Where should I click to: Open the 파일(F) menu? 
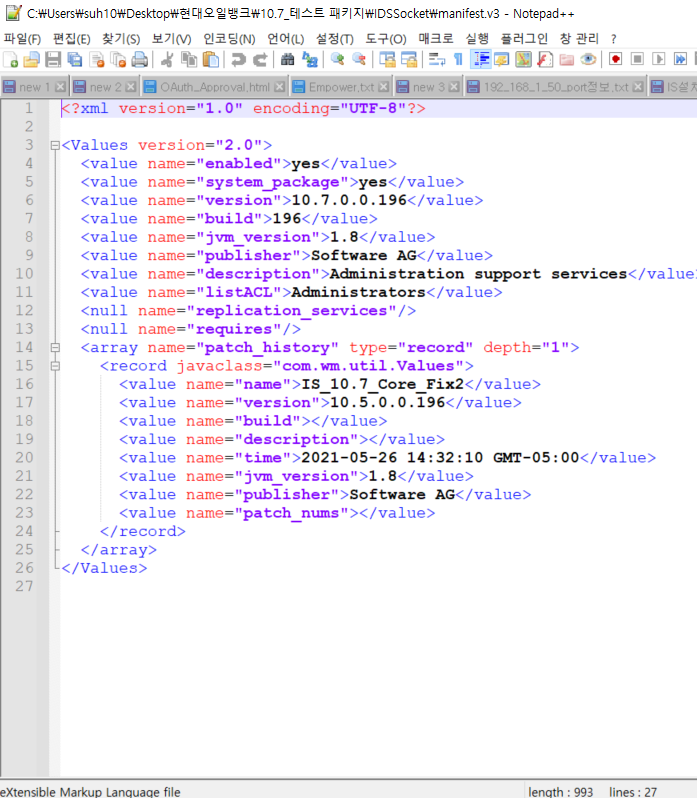click(22, 39)
